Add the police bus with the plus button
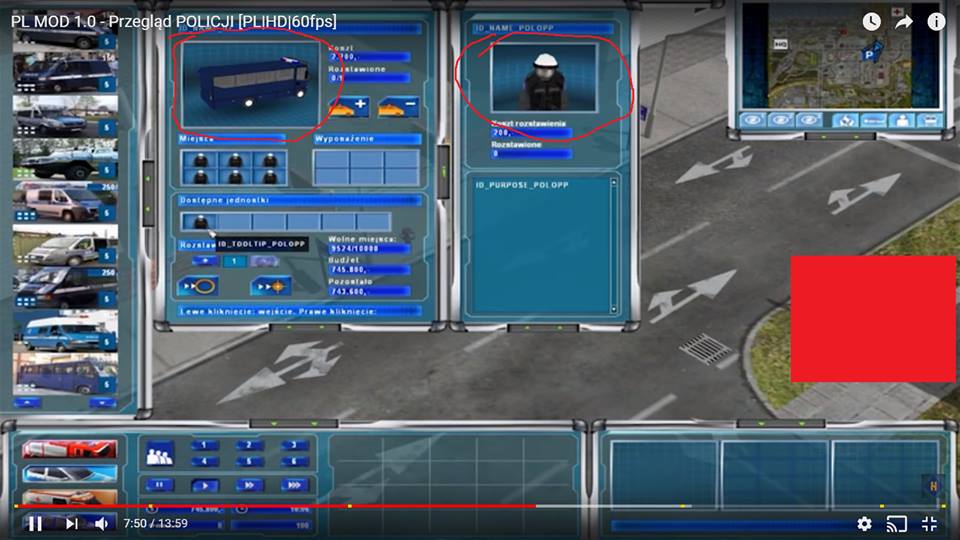Viewport: 960px width, 540px height. pos(348,107)
